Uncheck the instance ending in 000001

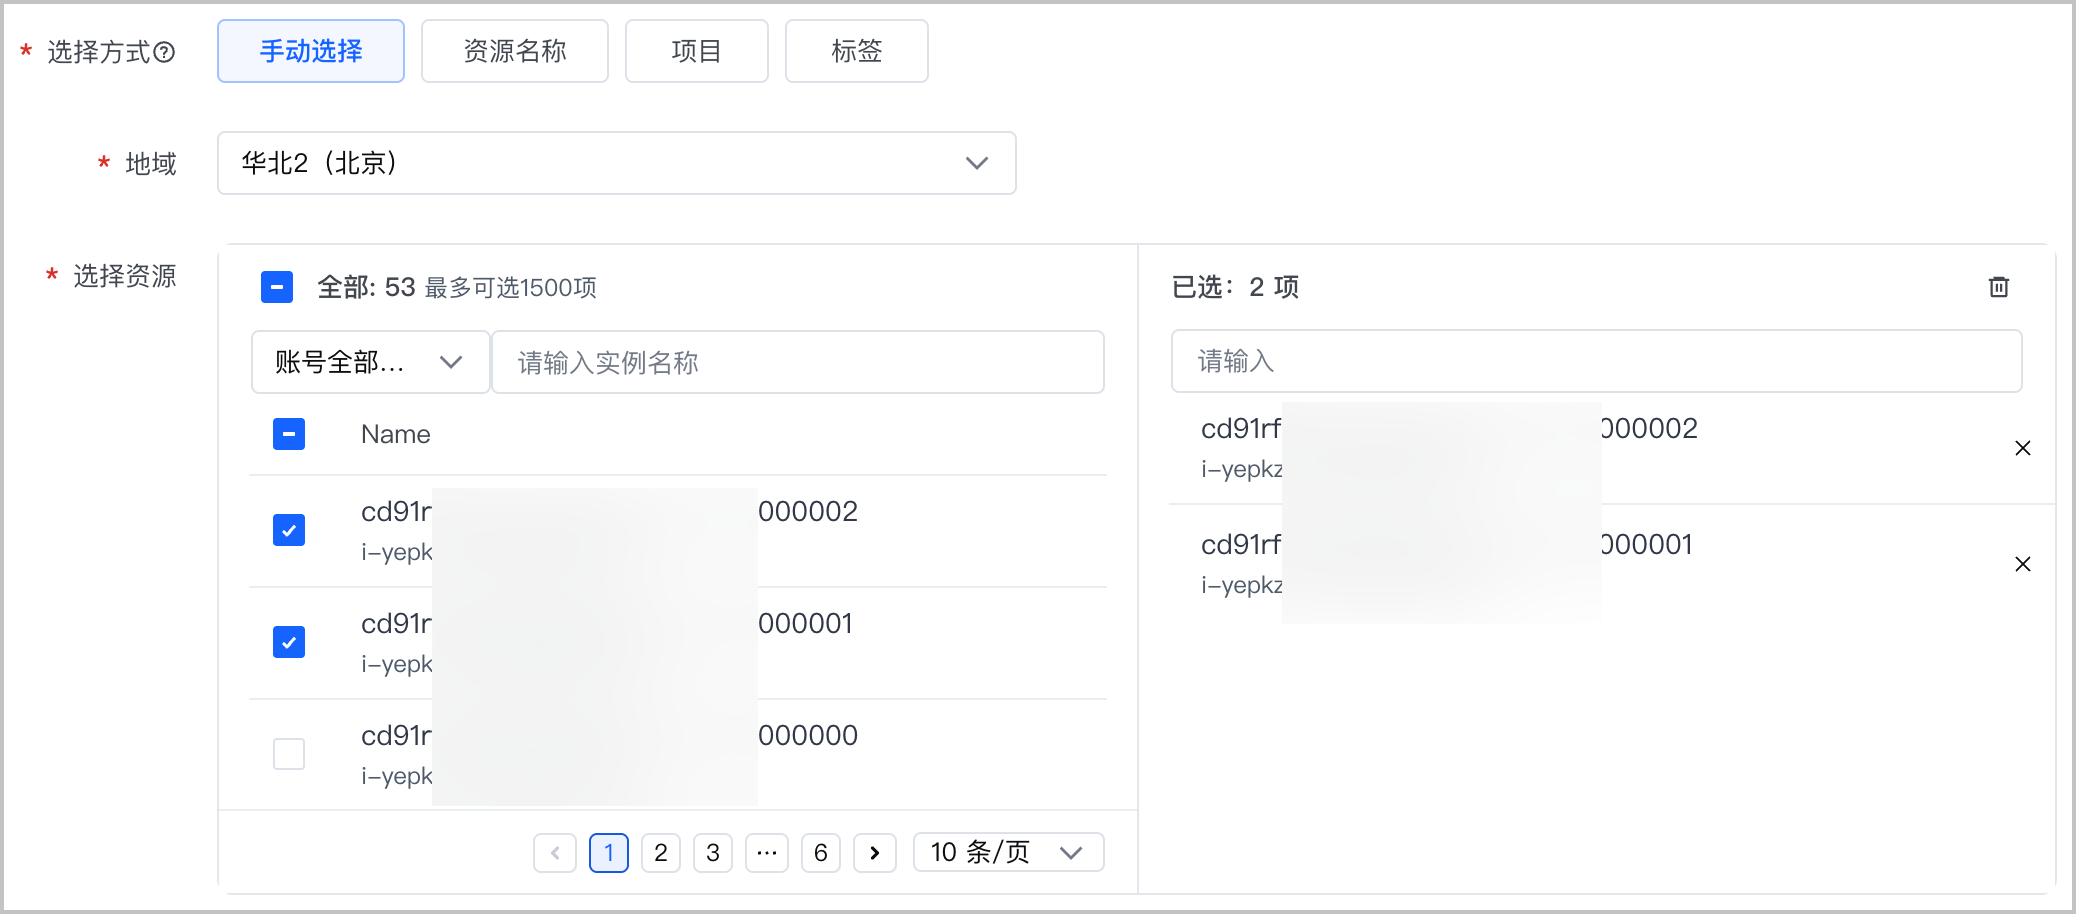pos(289,642)
